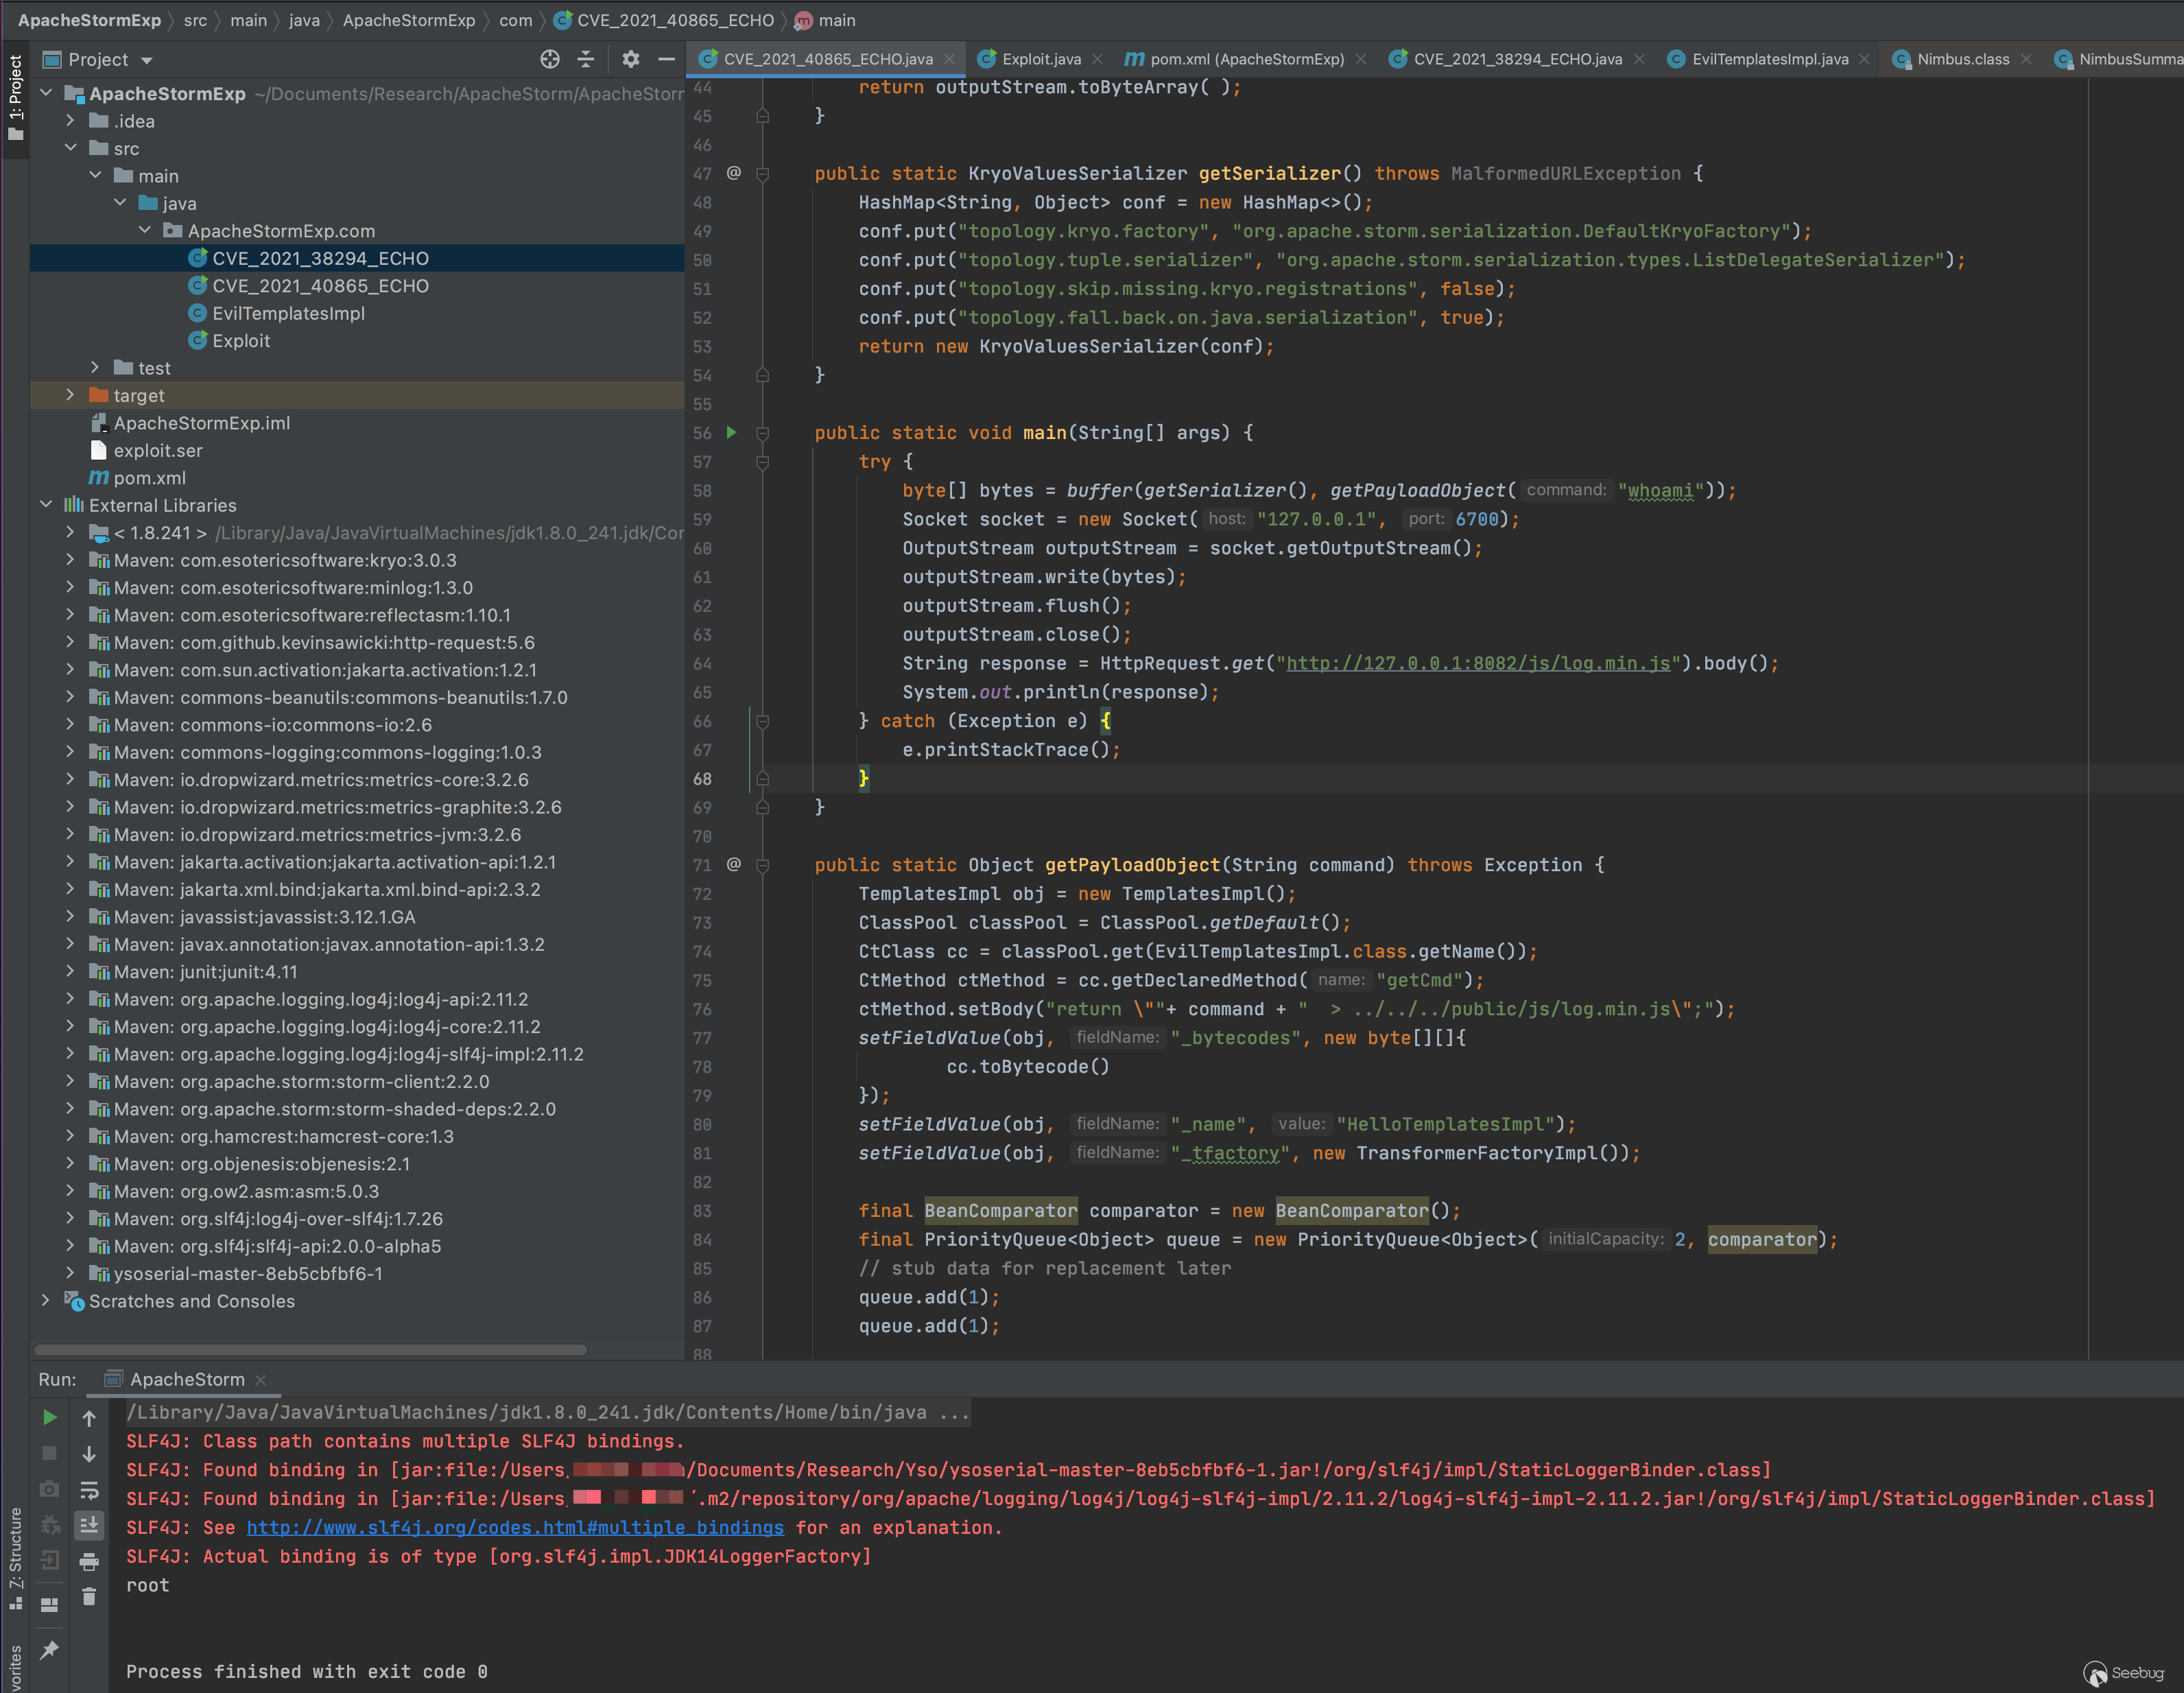Select exploit.ser file in project tree
This screenshot has width=2184, height=1693.
click(x=157, y=450)
